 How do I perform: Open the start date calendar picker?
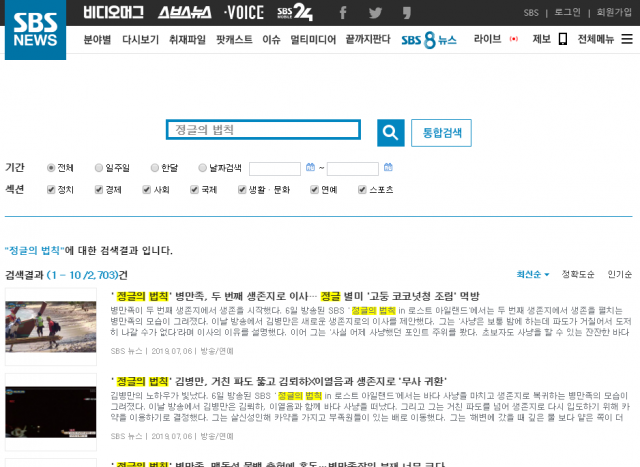click(308, 168)
